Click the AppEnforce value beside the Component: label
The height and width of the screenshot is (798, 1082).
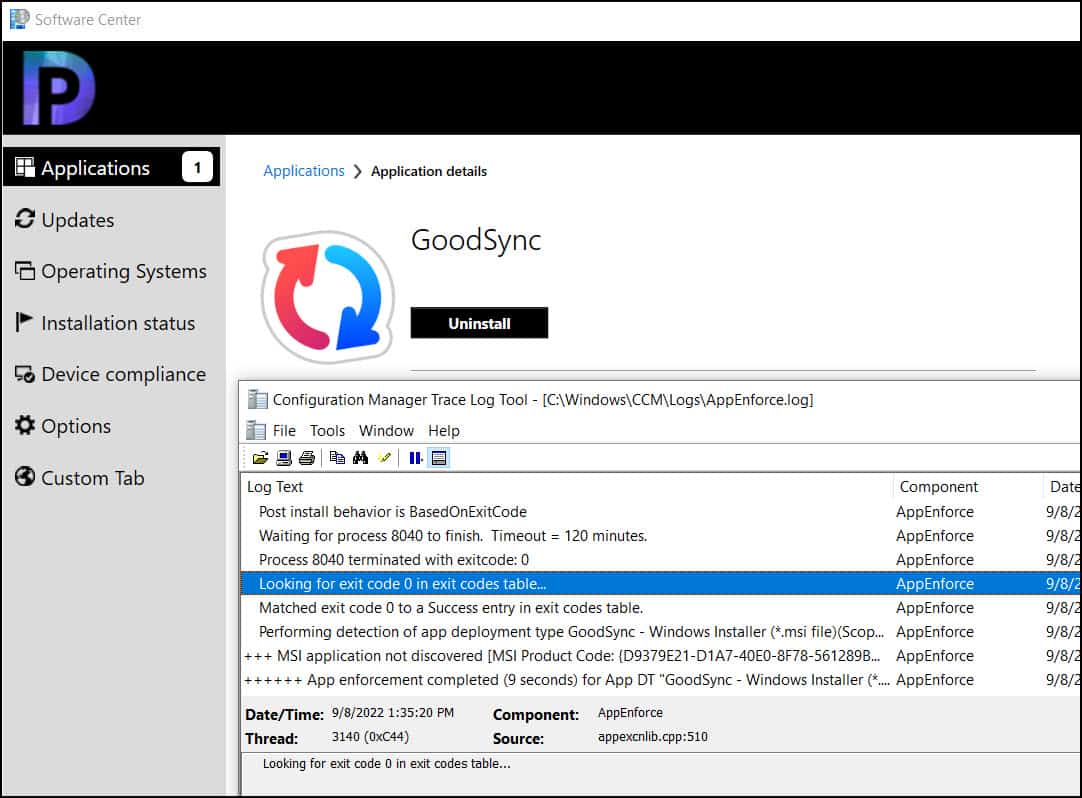630,712
